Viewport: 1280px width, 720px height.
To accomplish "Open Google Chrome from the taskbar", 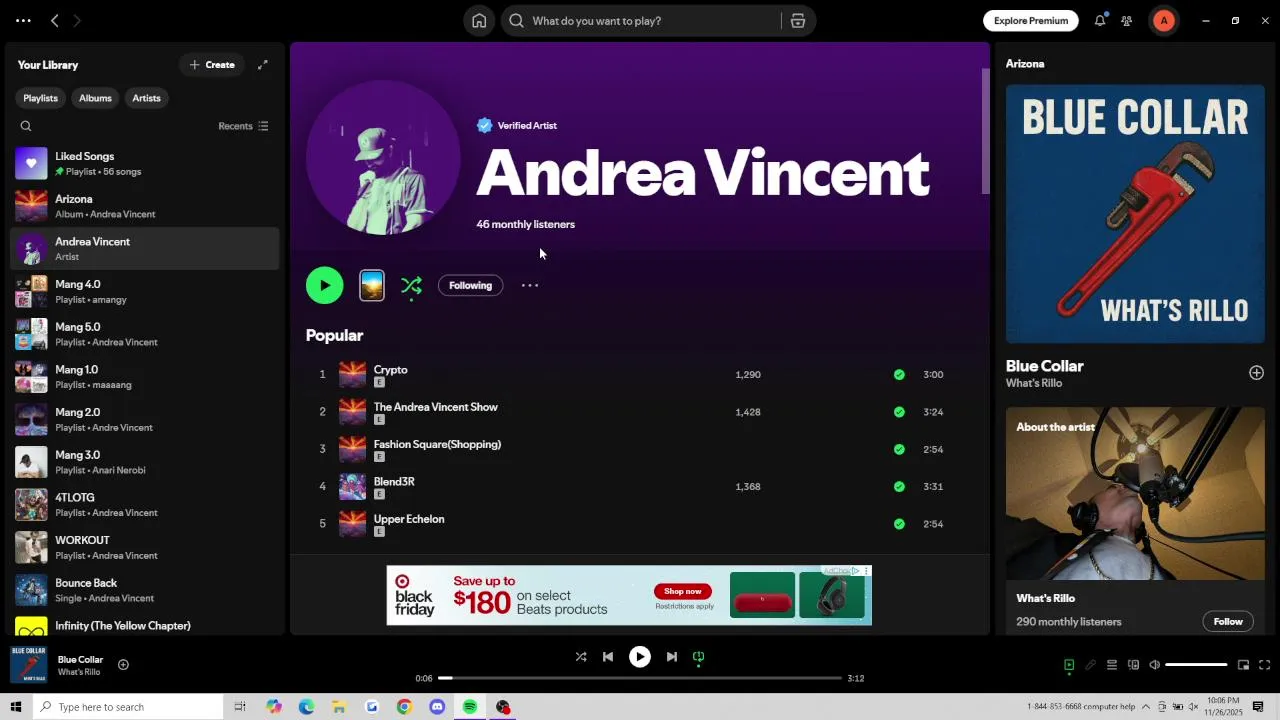I will (x=404, y=707).
